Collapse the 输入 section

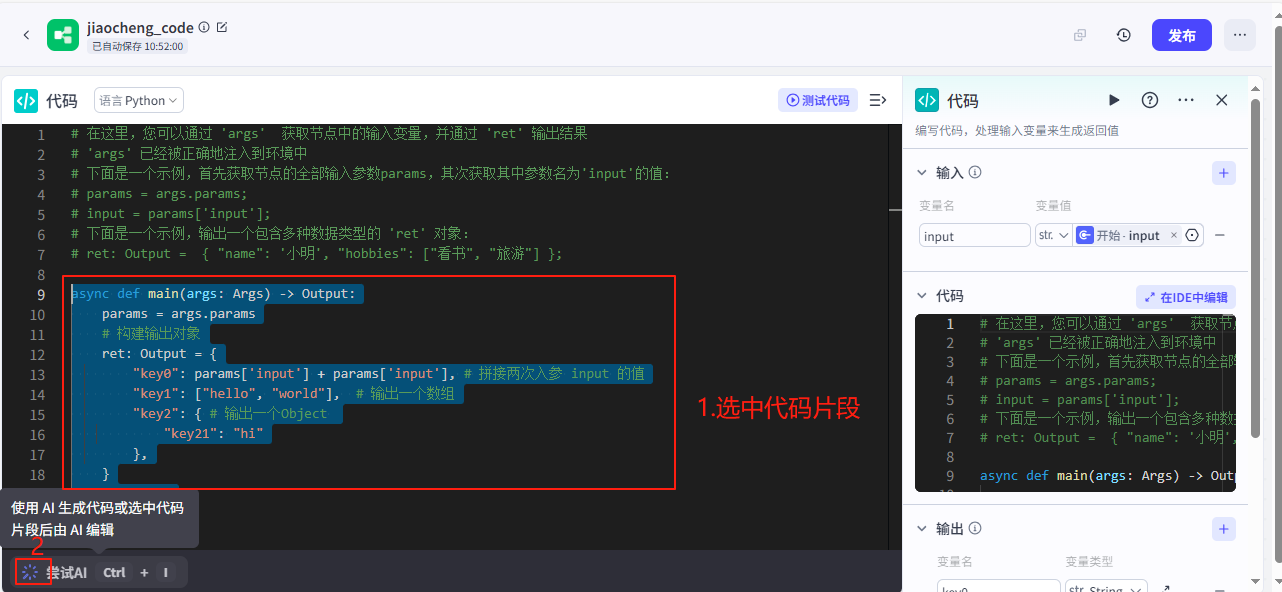(922, 173)
